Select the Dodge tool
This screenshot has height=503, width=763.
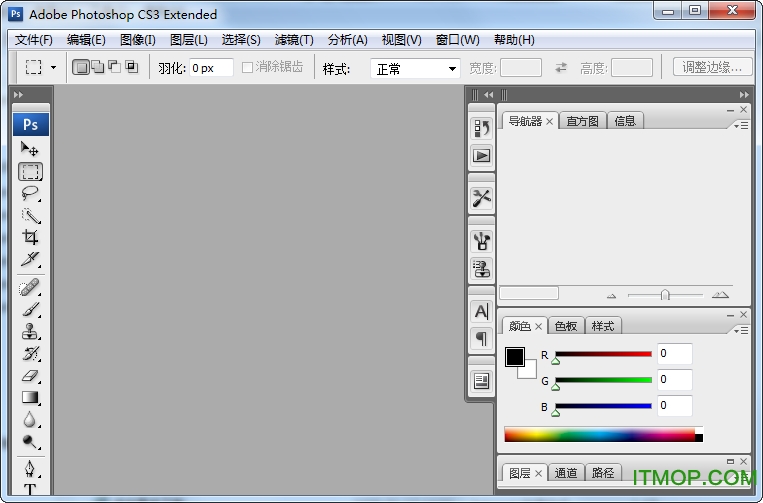30,442
